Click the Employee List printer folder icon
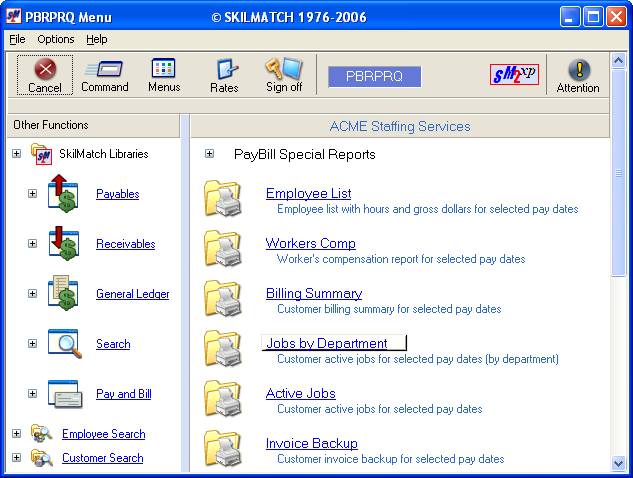Screen dimensions: 633x478 pyautogui.click(x=223, y=198)
